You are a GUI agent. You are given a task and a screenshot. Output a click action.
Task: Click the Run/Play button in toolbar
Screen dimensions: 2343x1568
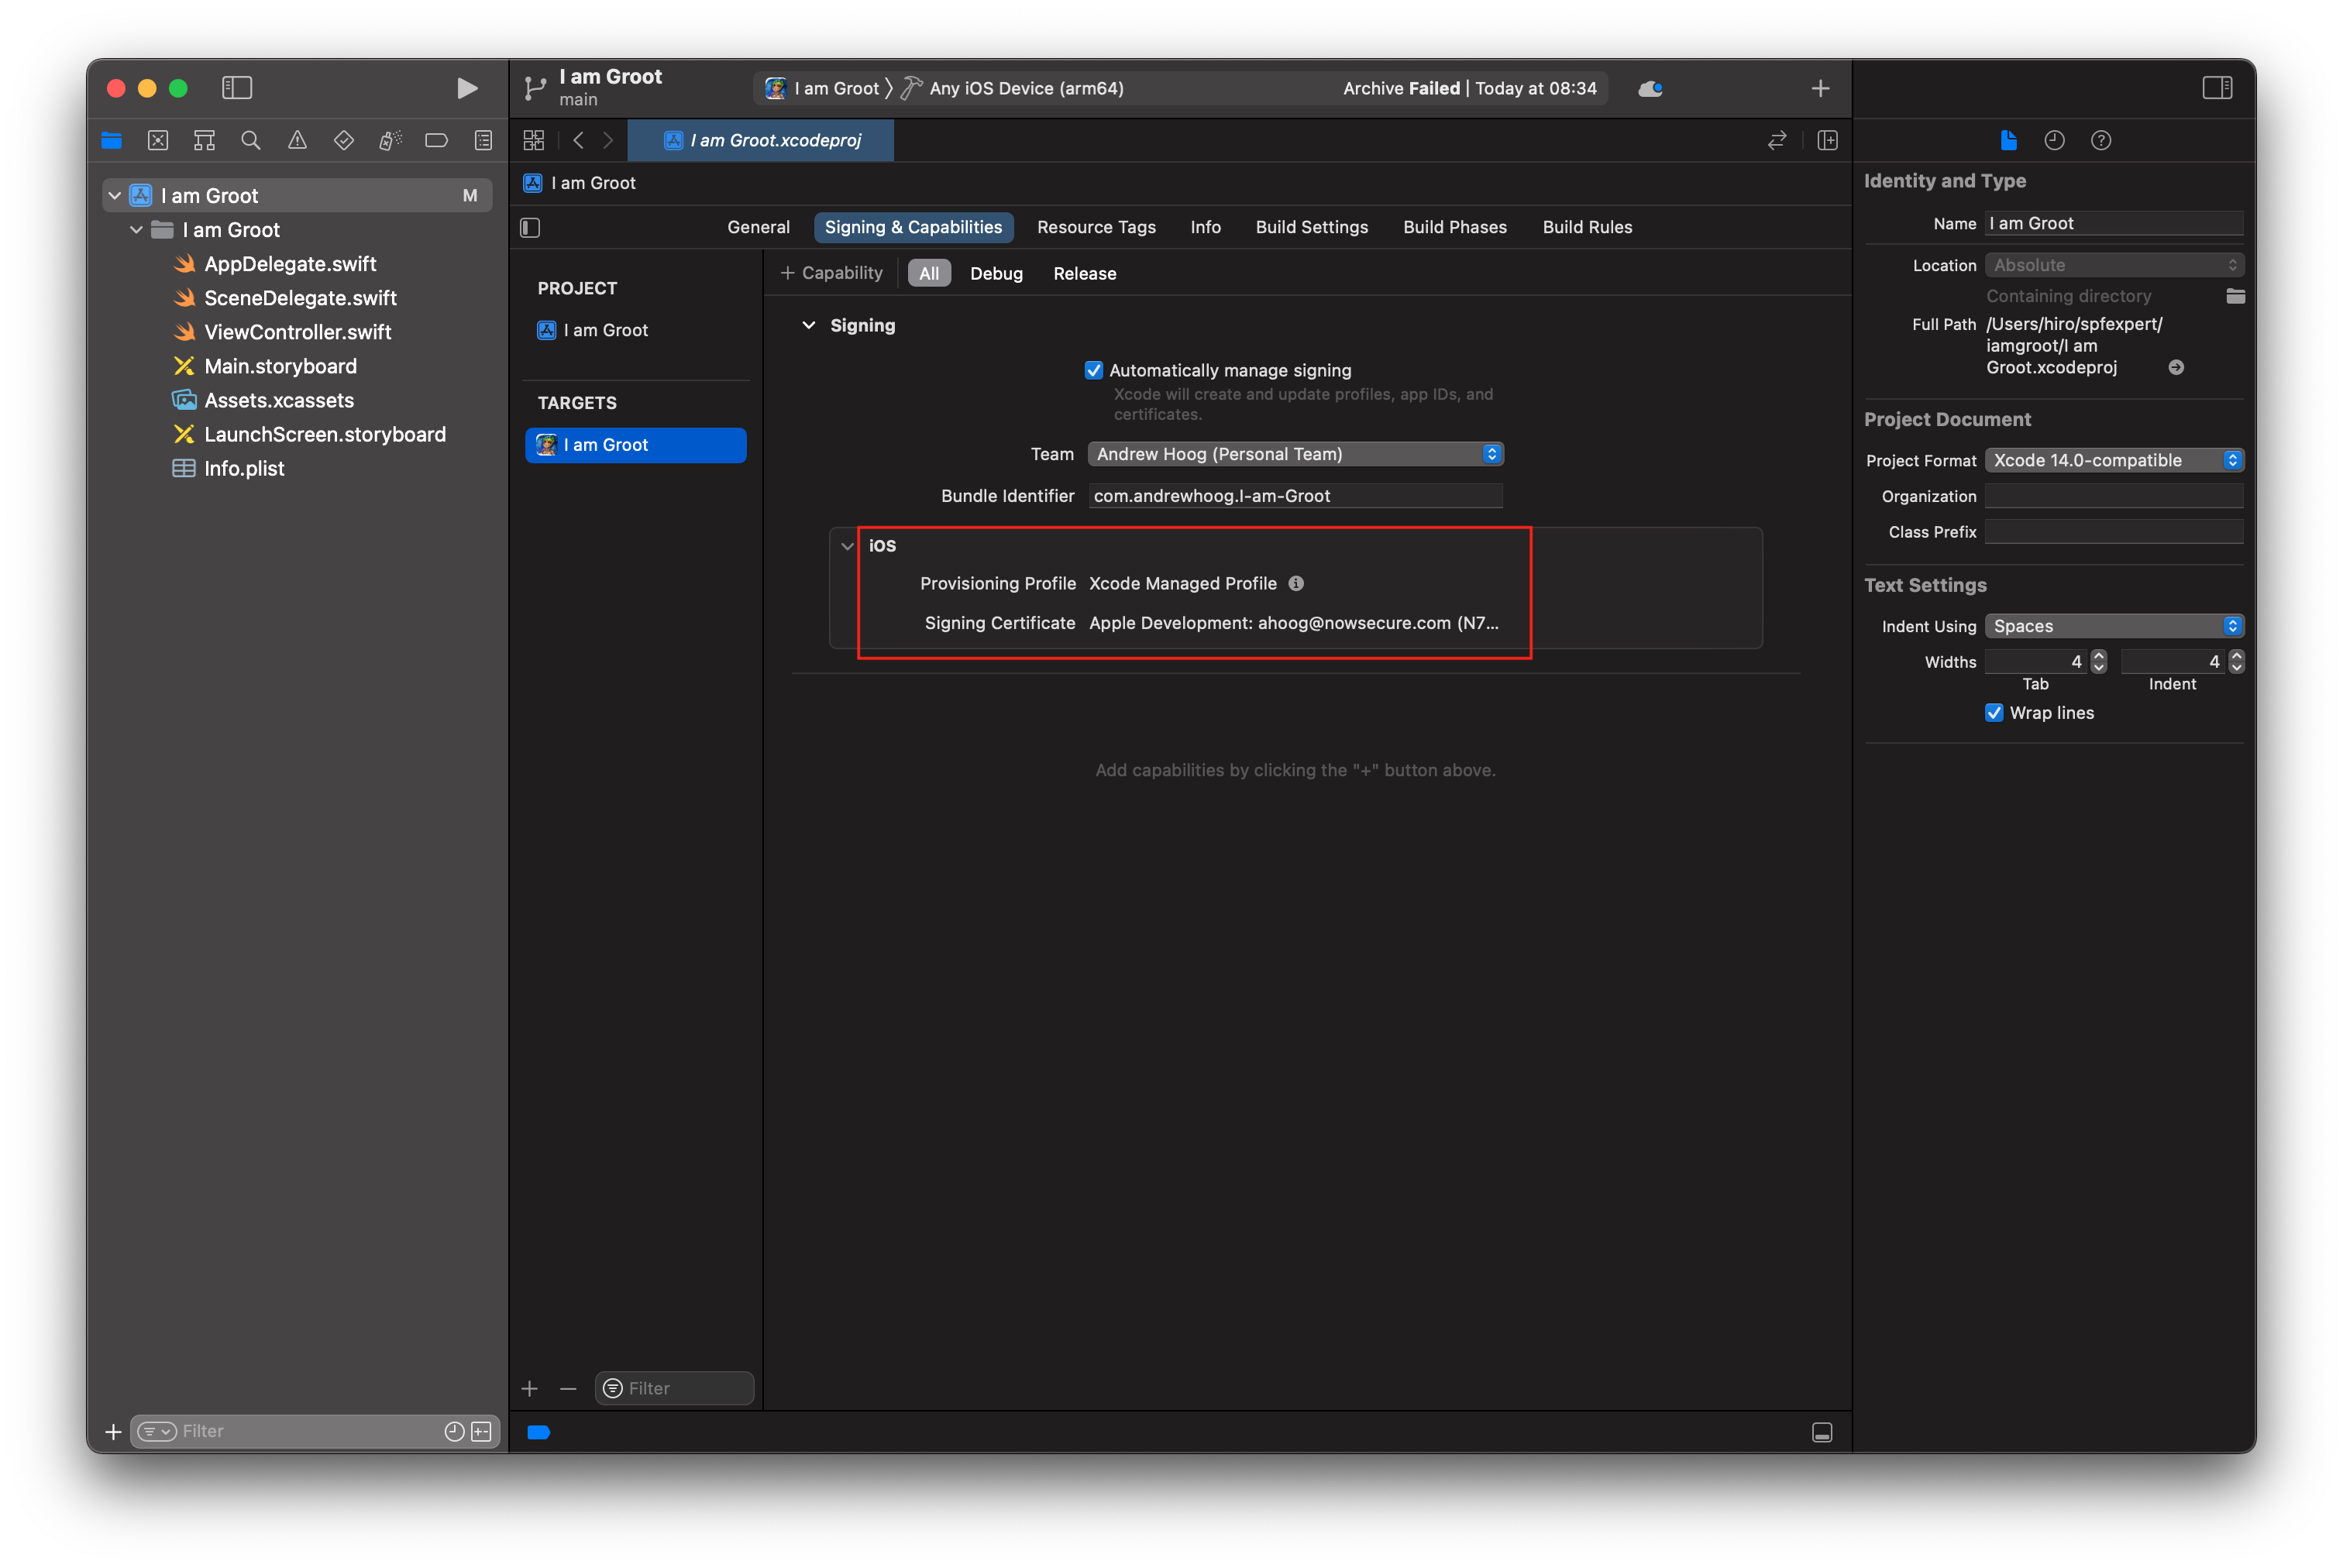click(x=462, y=88)
